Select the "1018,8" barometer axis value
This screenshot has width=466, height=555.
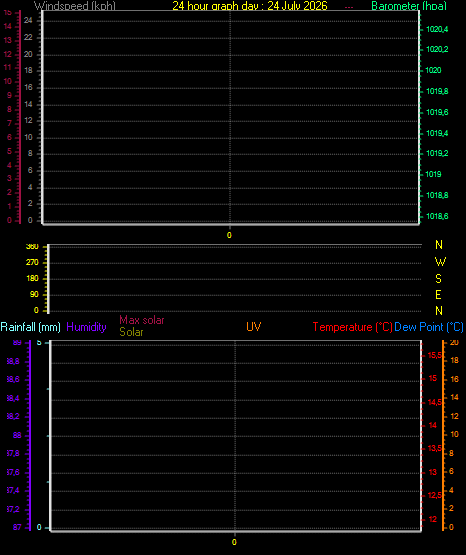437,195
